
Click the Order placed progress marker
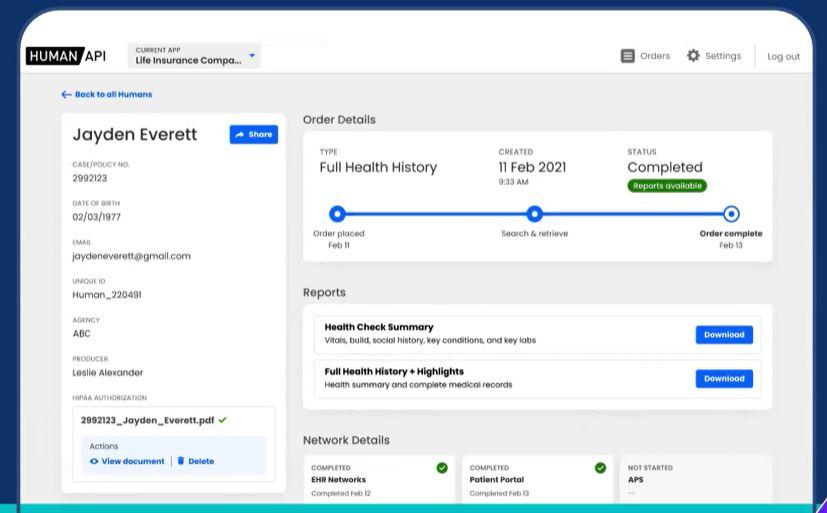tap(337, 213)
